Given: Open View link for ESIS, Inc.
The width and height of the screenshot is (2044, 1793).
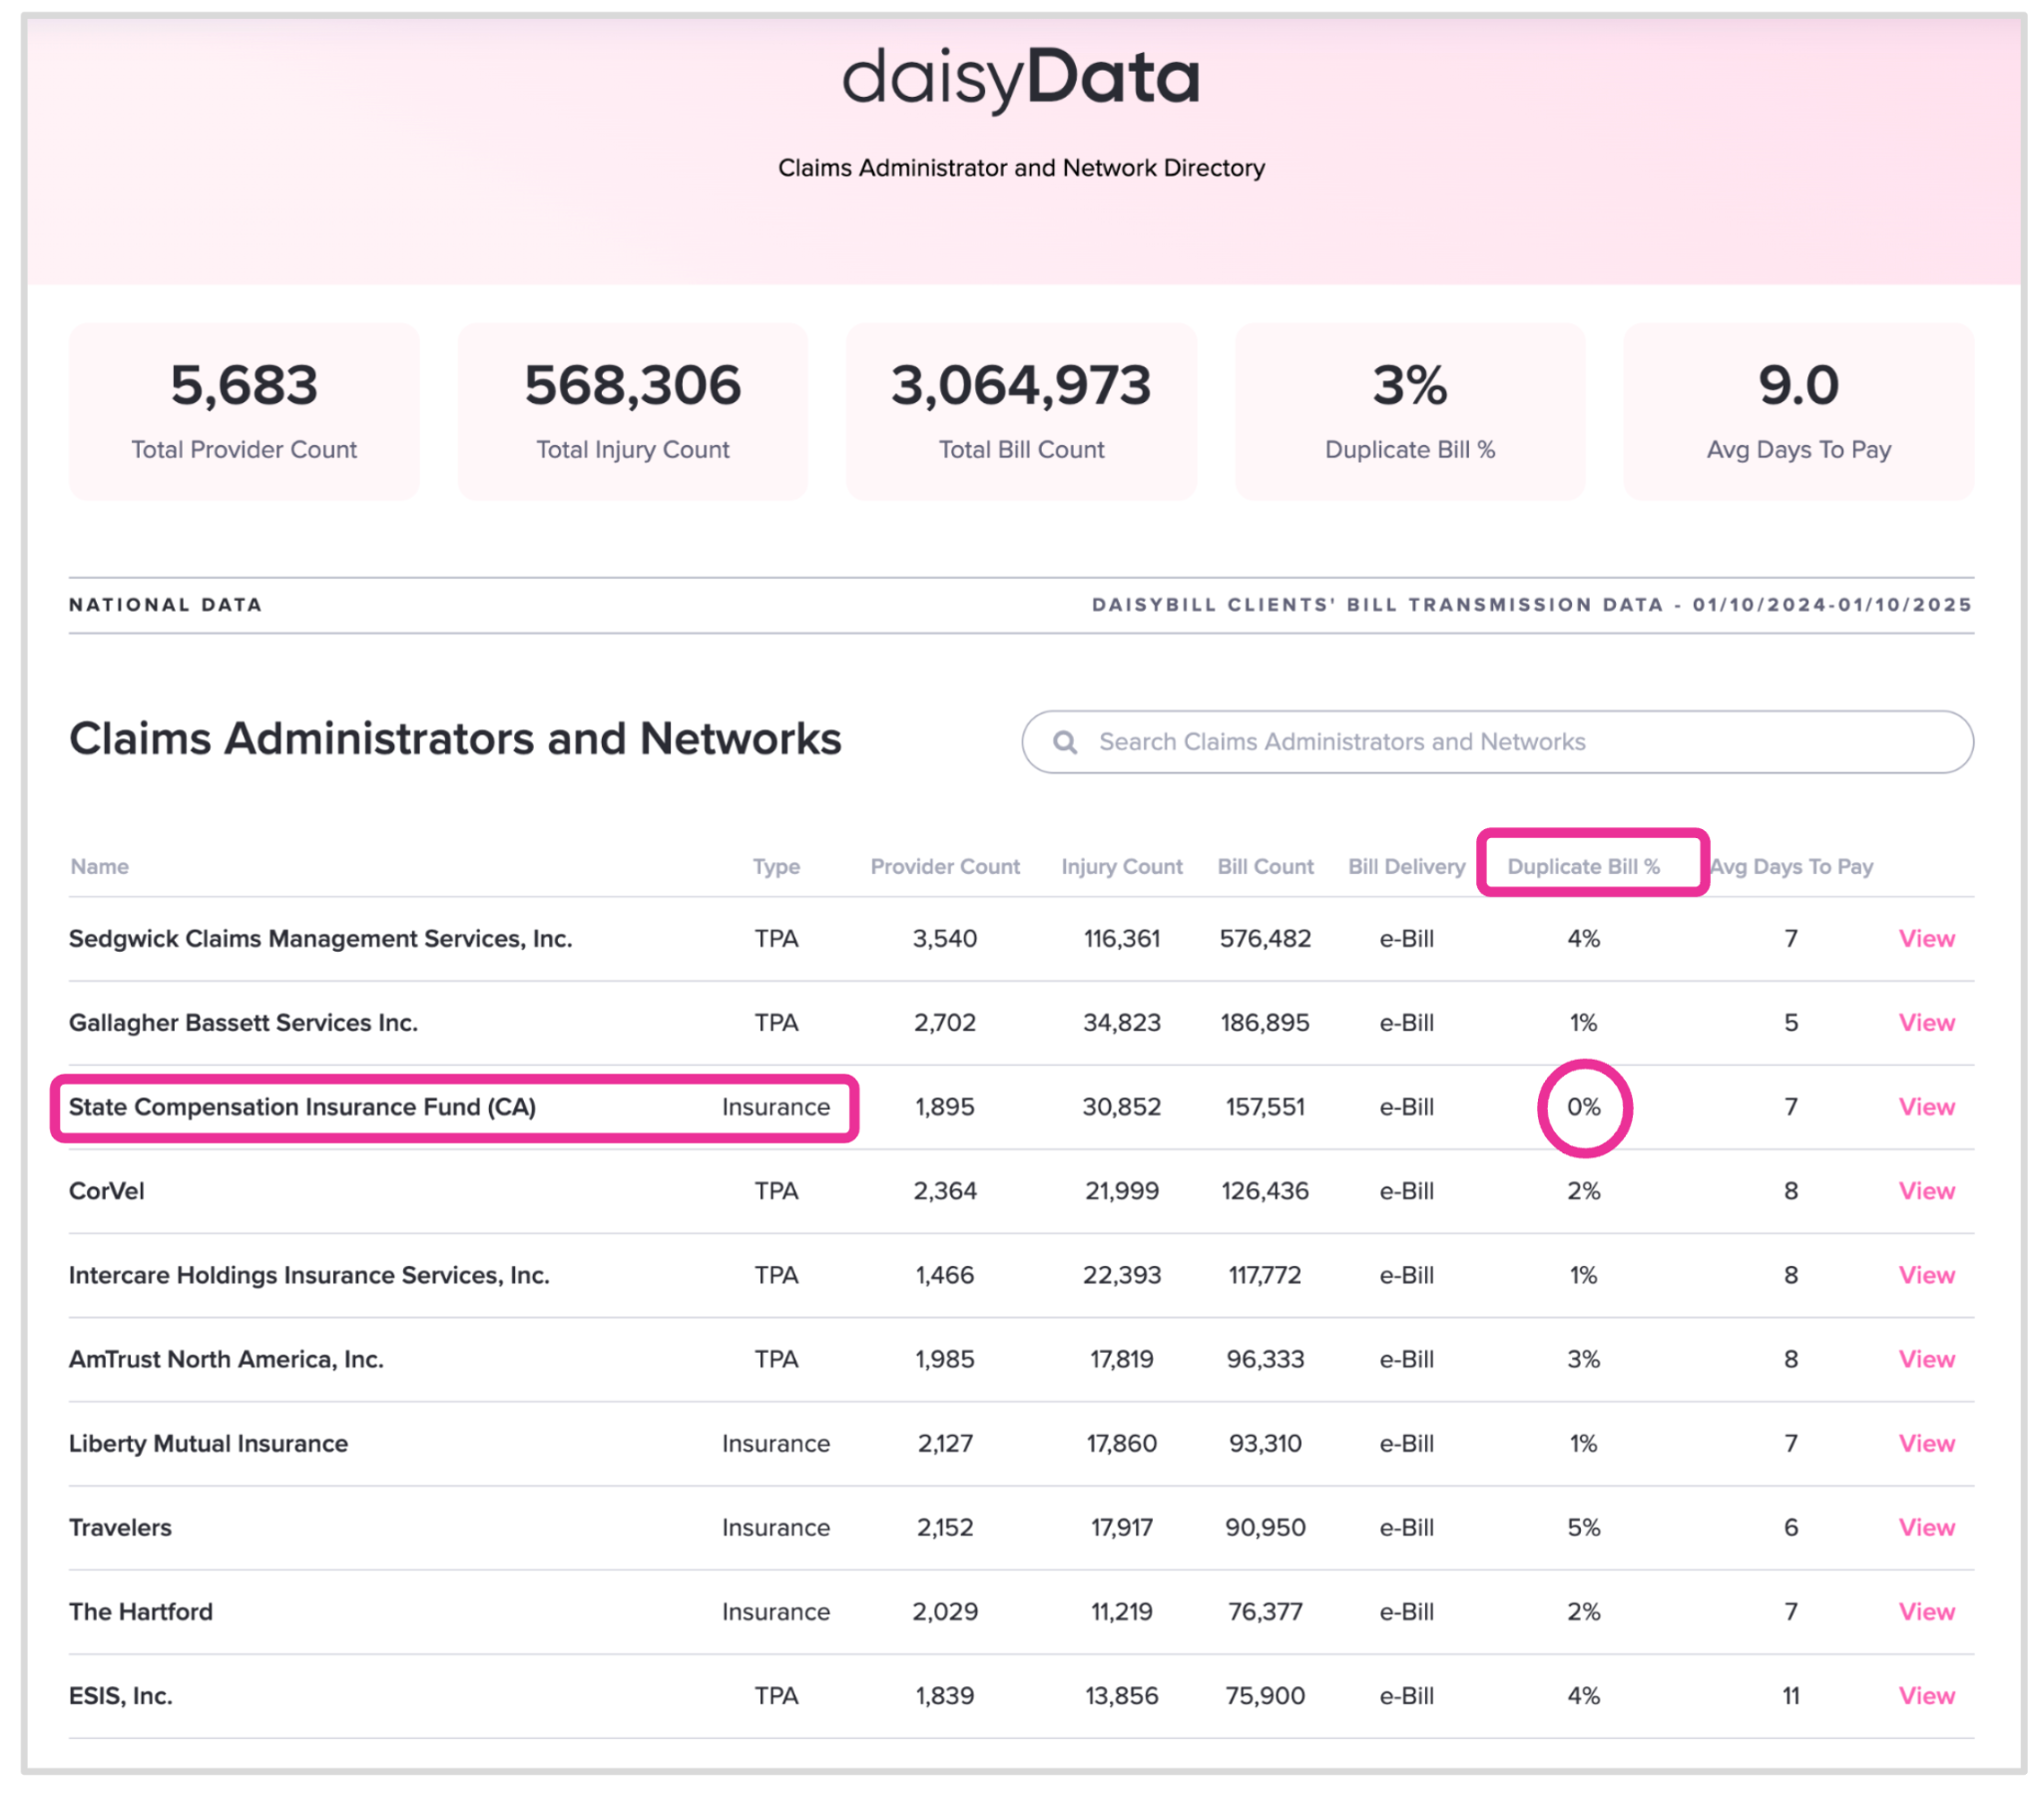Looking at the screenshot, I should tap(1926, 1695).
